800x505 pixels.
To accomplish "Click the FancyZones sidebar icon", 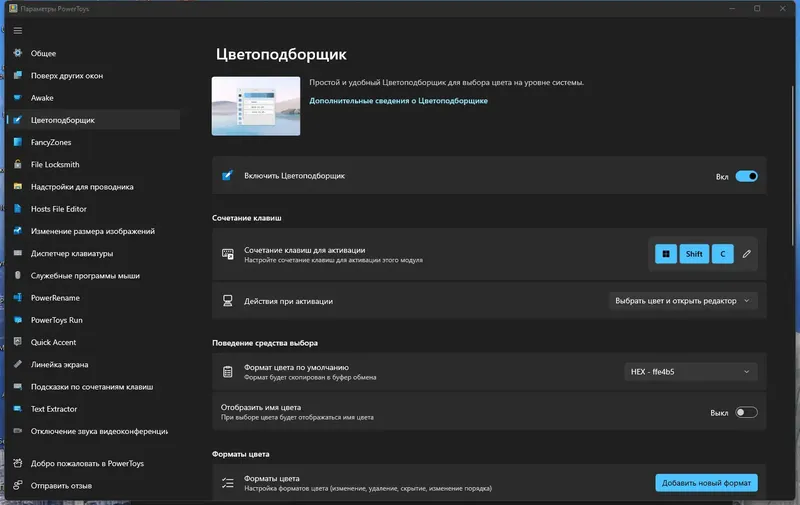I will point(18,142).
